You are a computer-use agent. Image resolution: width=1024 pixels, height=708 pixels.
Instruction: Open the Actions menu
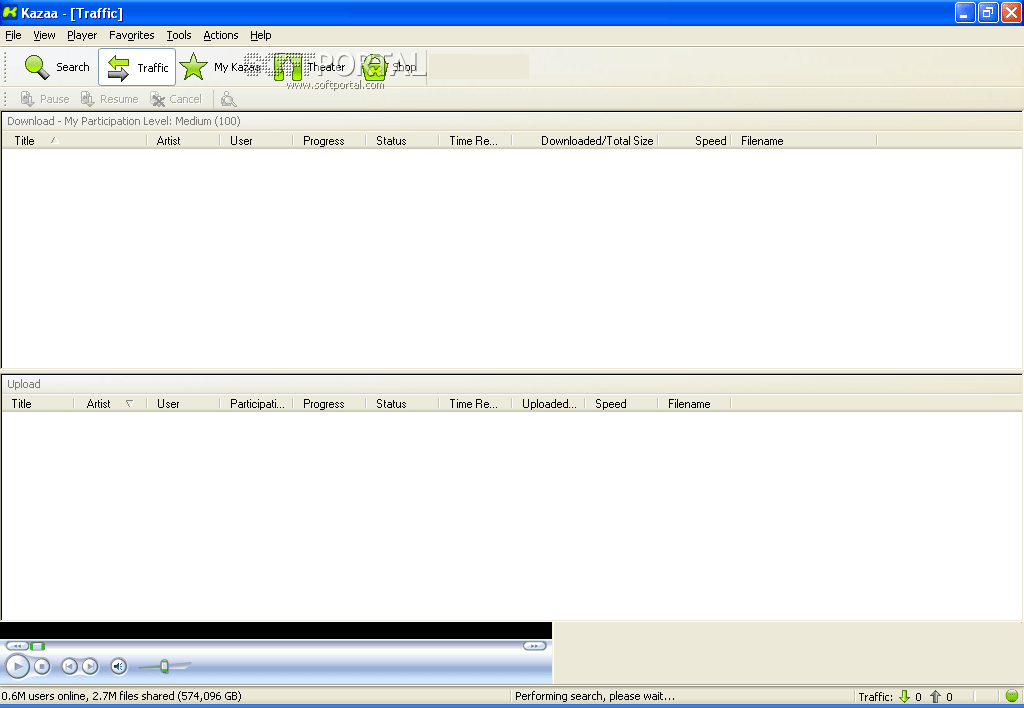pos(221,35)
